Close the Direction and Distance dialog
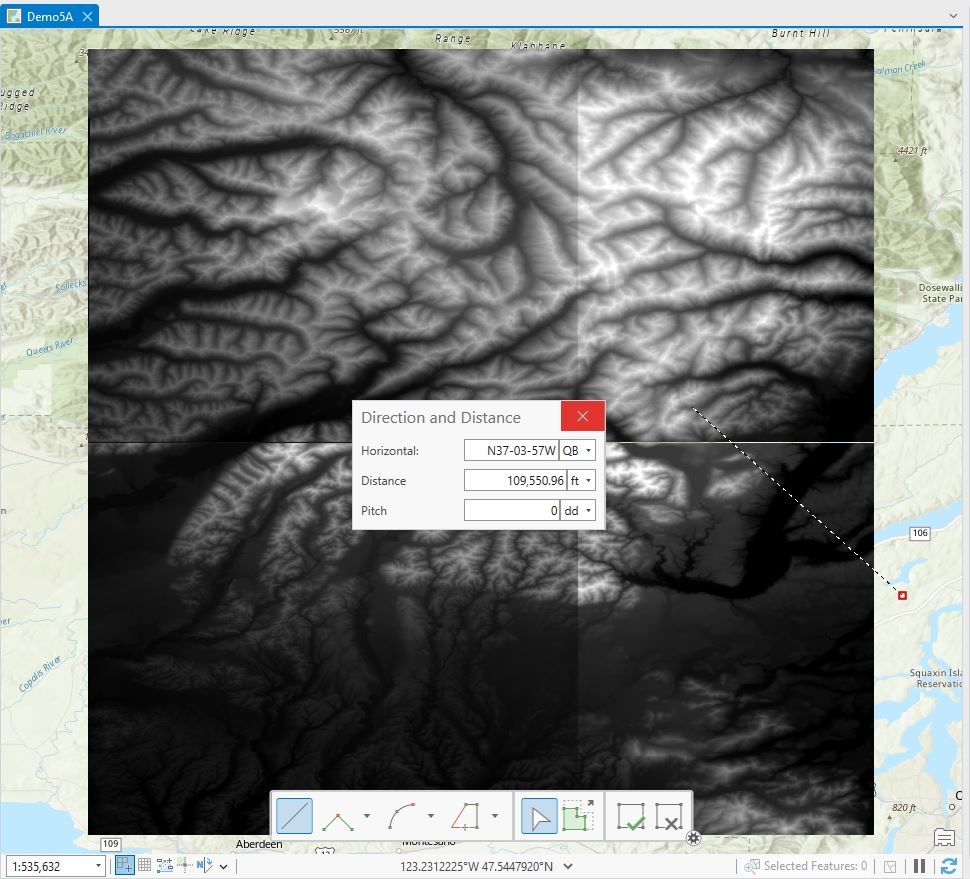 coord(583,416)
